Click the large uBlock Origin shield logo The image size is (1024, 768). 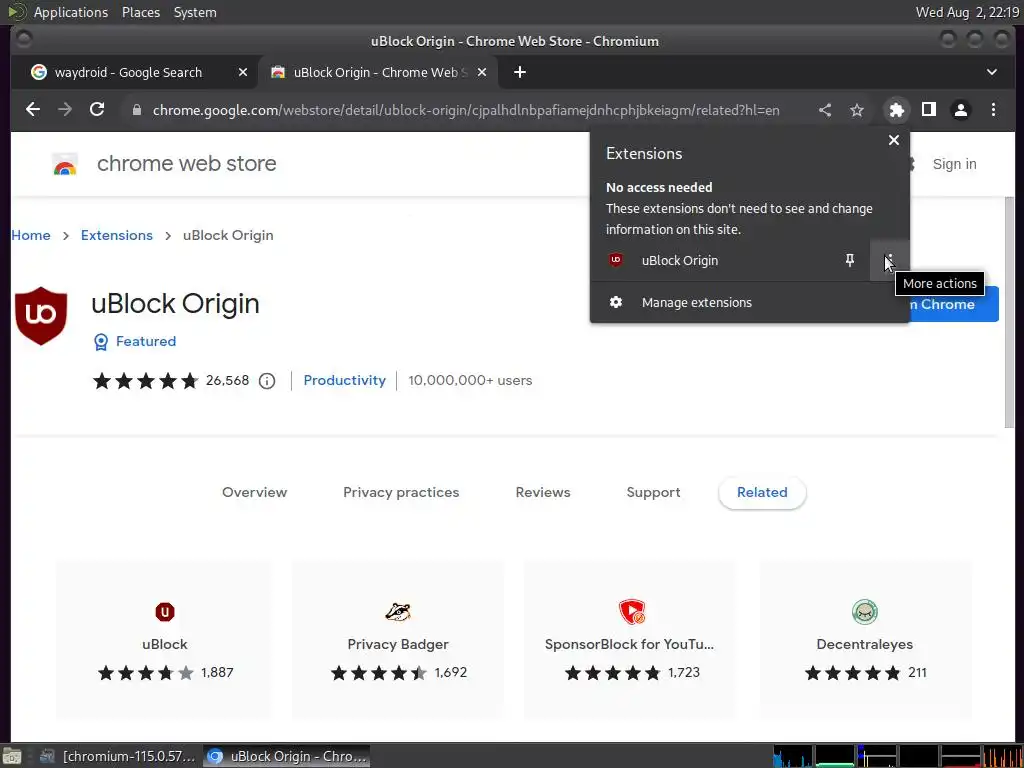click(x=41, y=316)
